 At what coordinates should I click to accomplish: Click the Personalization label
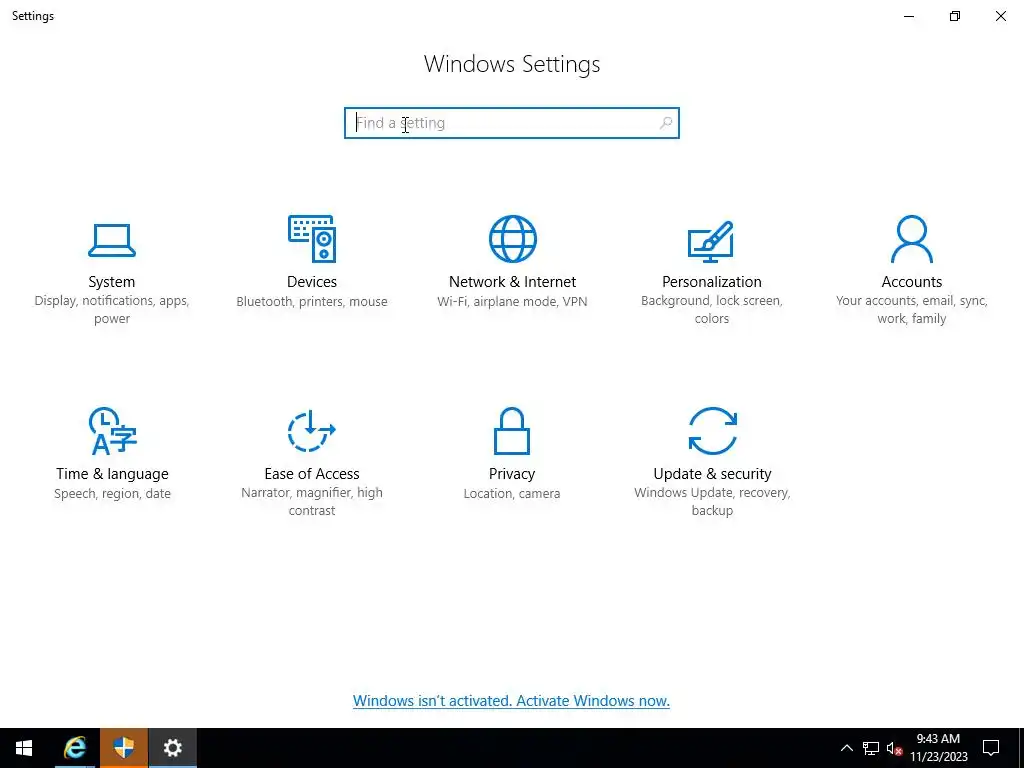click(712, 281)
